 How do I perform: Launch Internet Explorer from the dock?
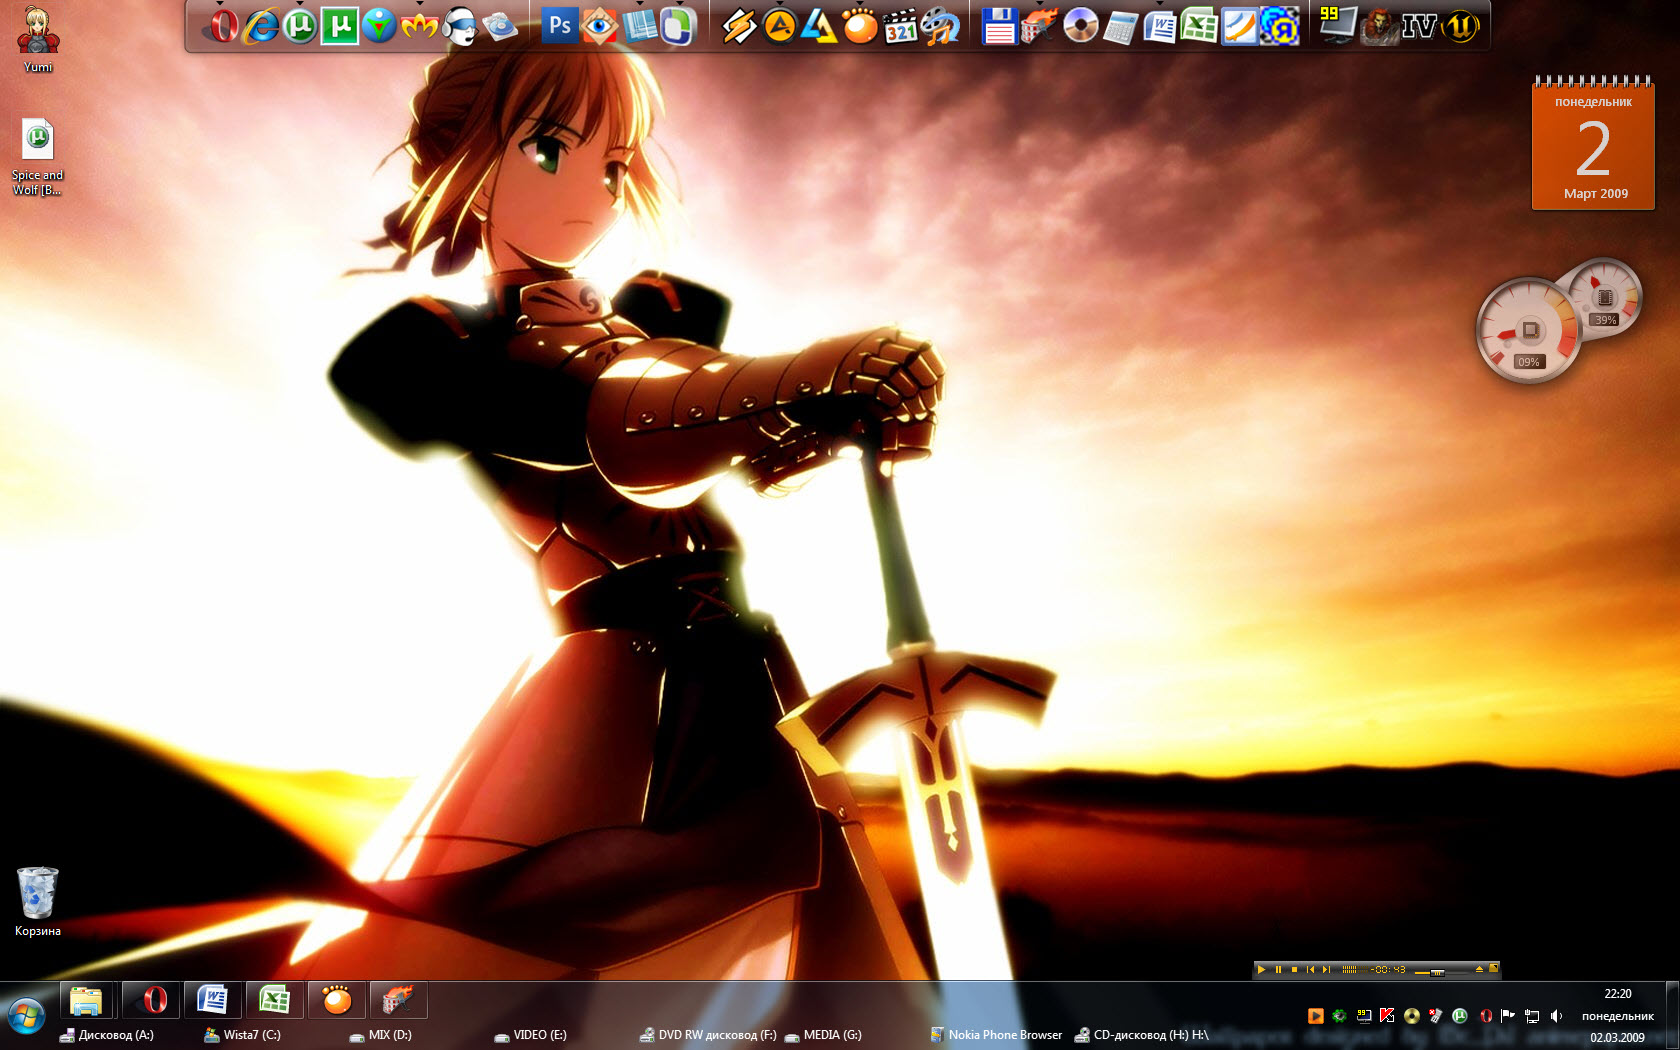pyautogui.click(x=262, y=26)
